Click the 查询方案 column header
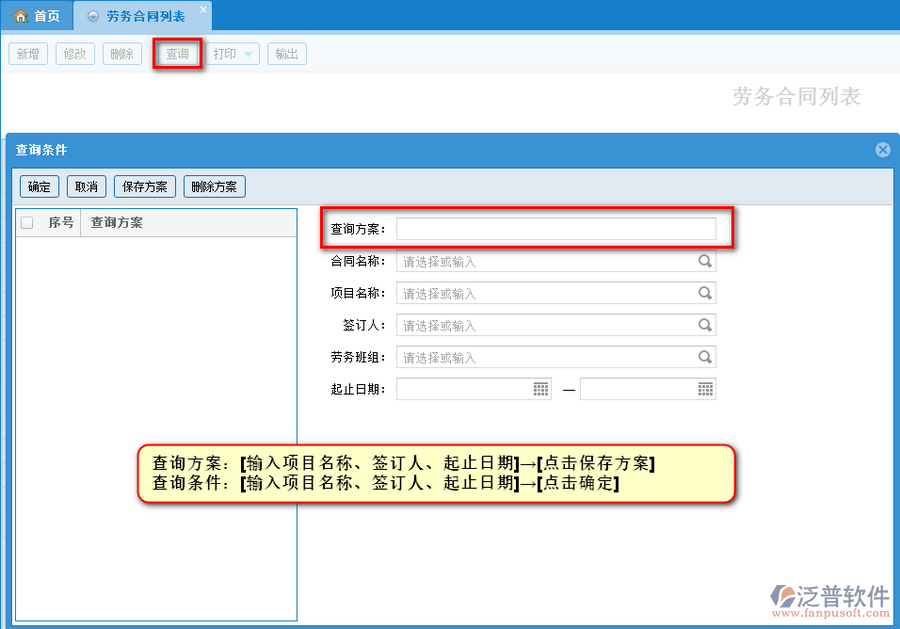900x629 pixels. pyautogui.click(x=188, y=223)
